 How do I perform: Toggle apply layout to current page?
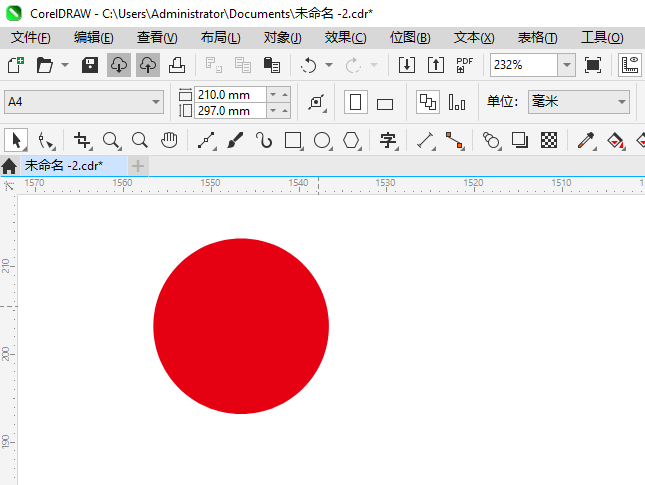point(457,102)
